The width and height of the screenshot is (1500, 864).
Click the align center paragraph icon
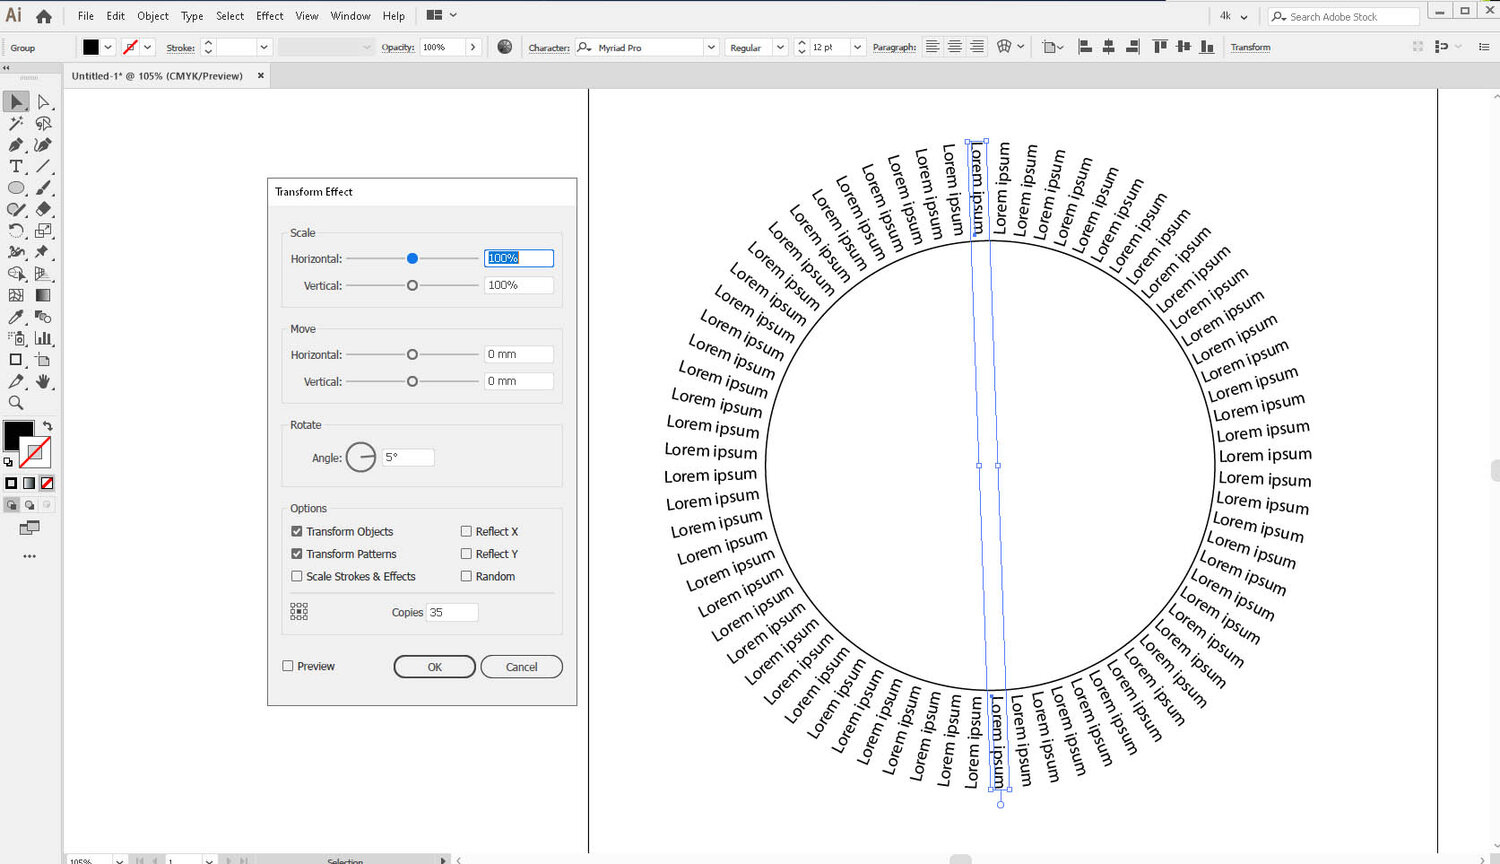click(954, 47)
